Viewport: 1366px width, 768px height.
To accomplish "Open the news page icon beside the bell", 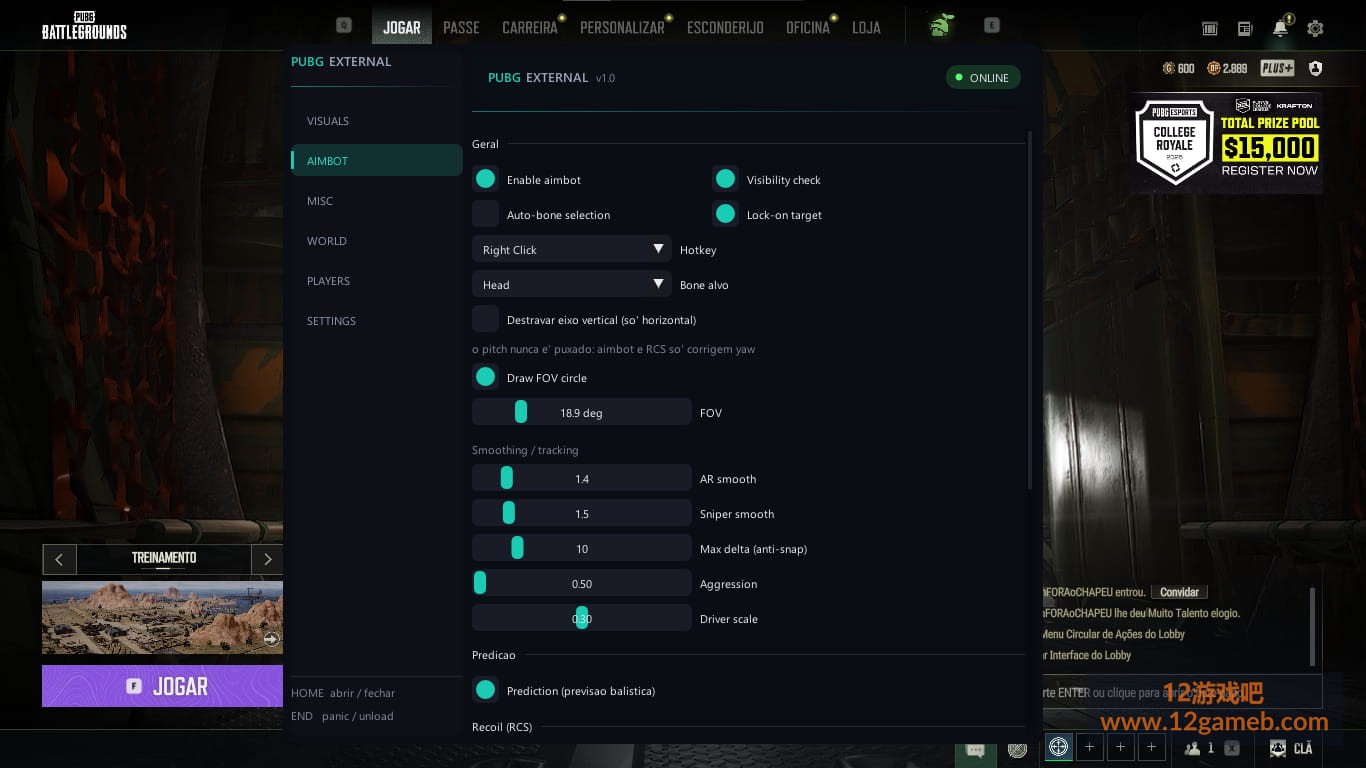I will tap(1245, 29).
